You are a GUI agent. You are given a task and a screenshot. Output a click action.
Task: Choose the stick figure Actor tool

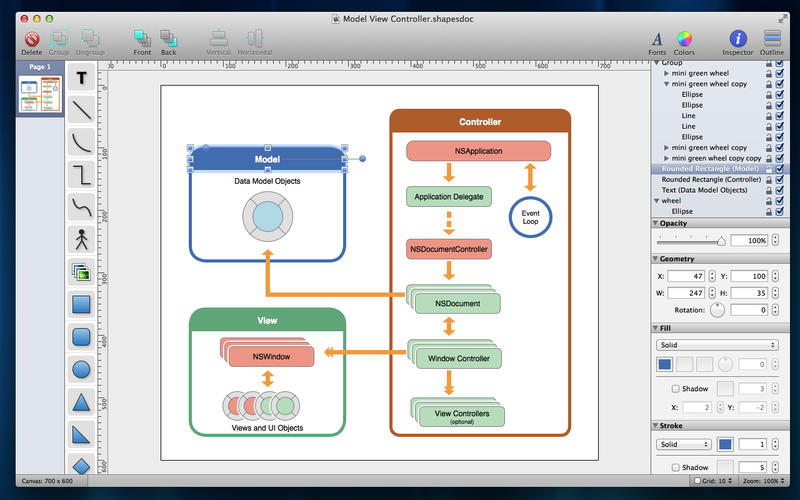click(82, 240)
